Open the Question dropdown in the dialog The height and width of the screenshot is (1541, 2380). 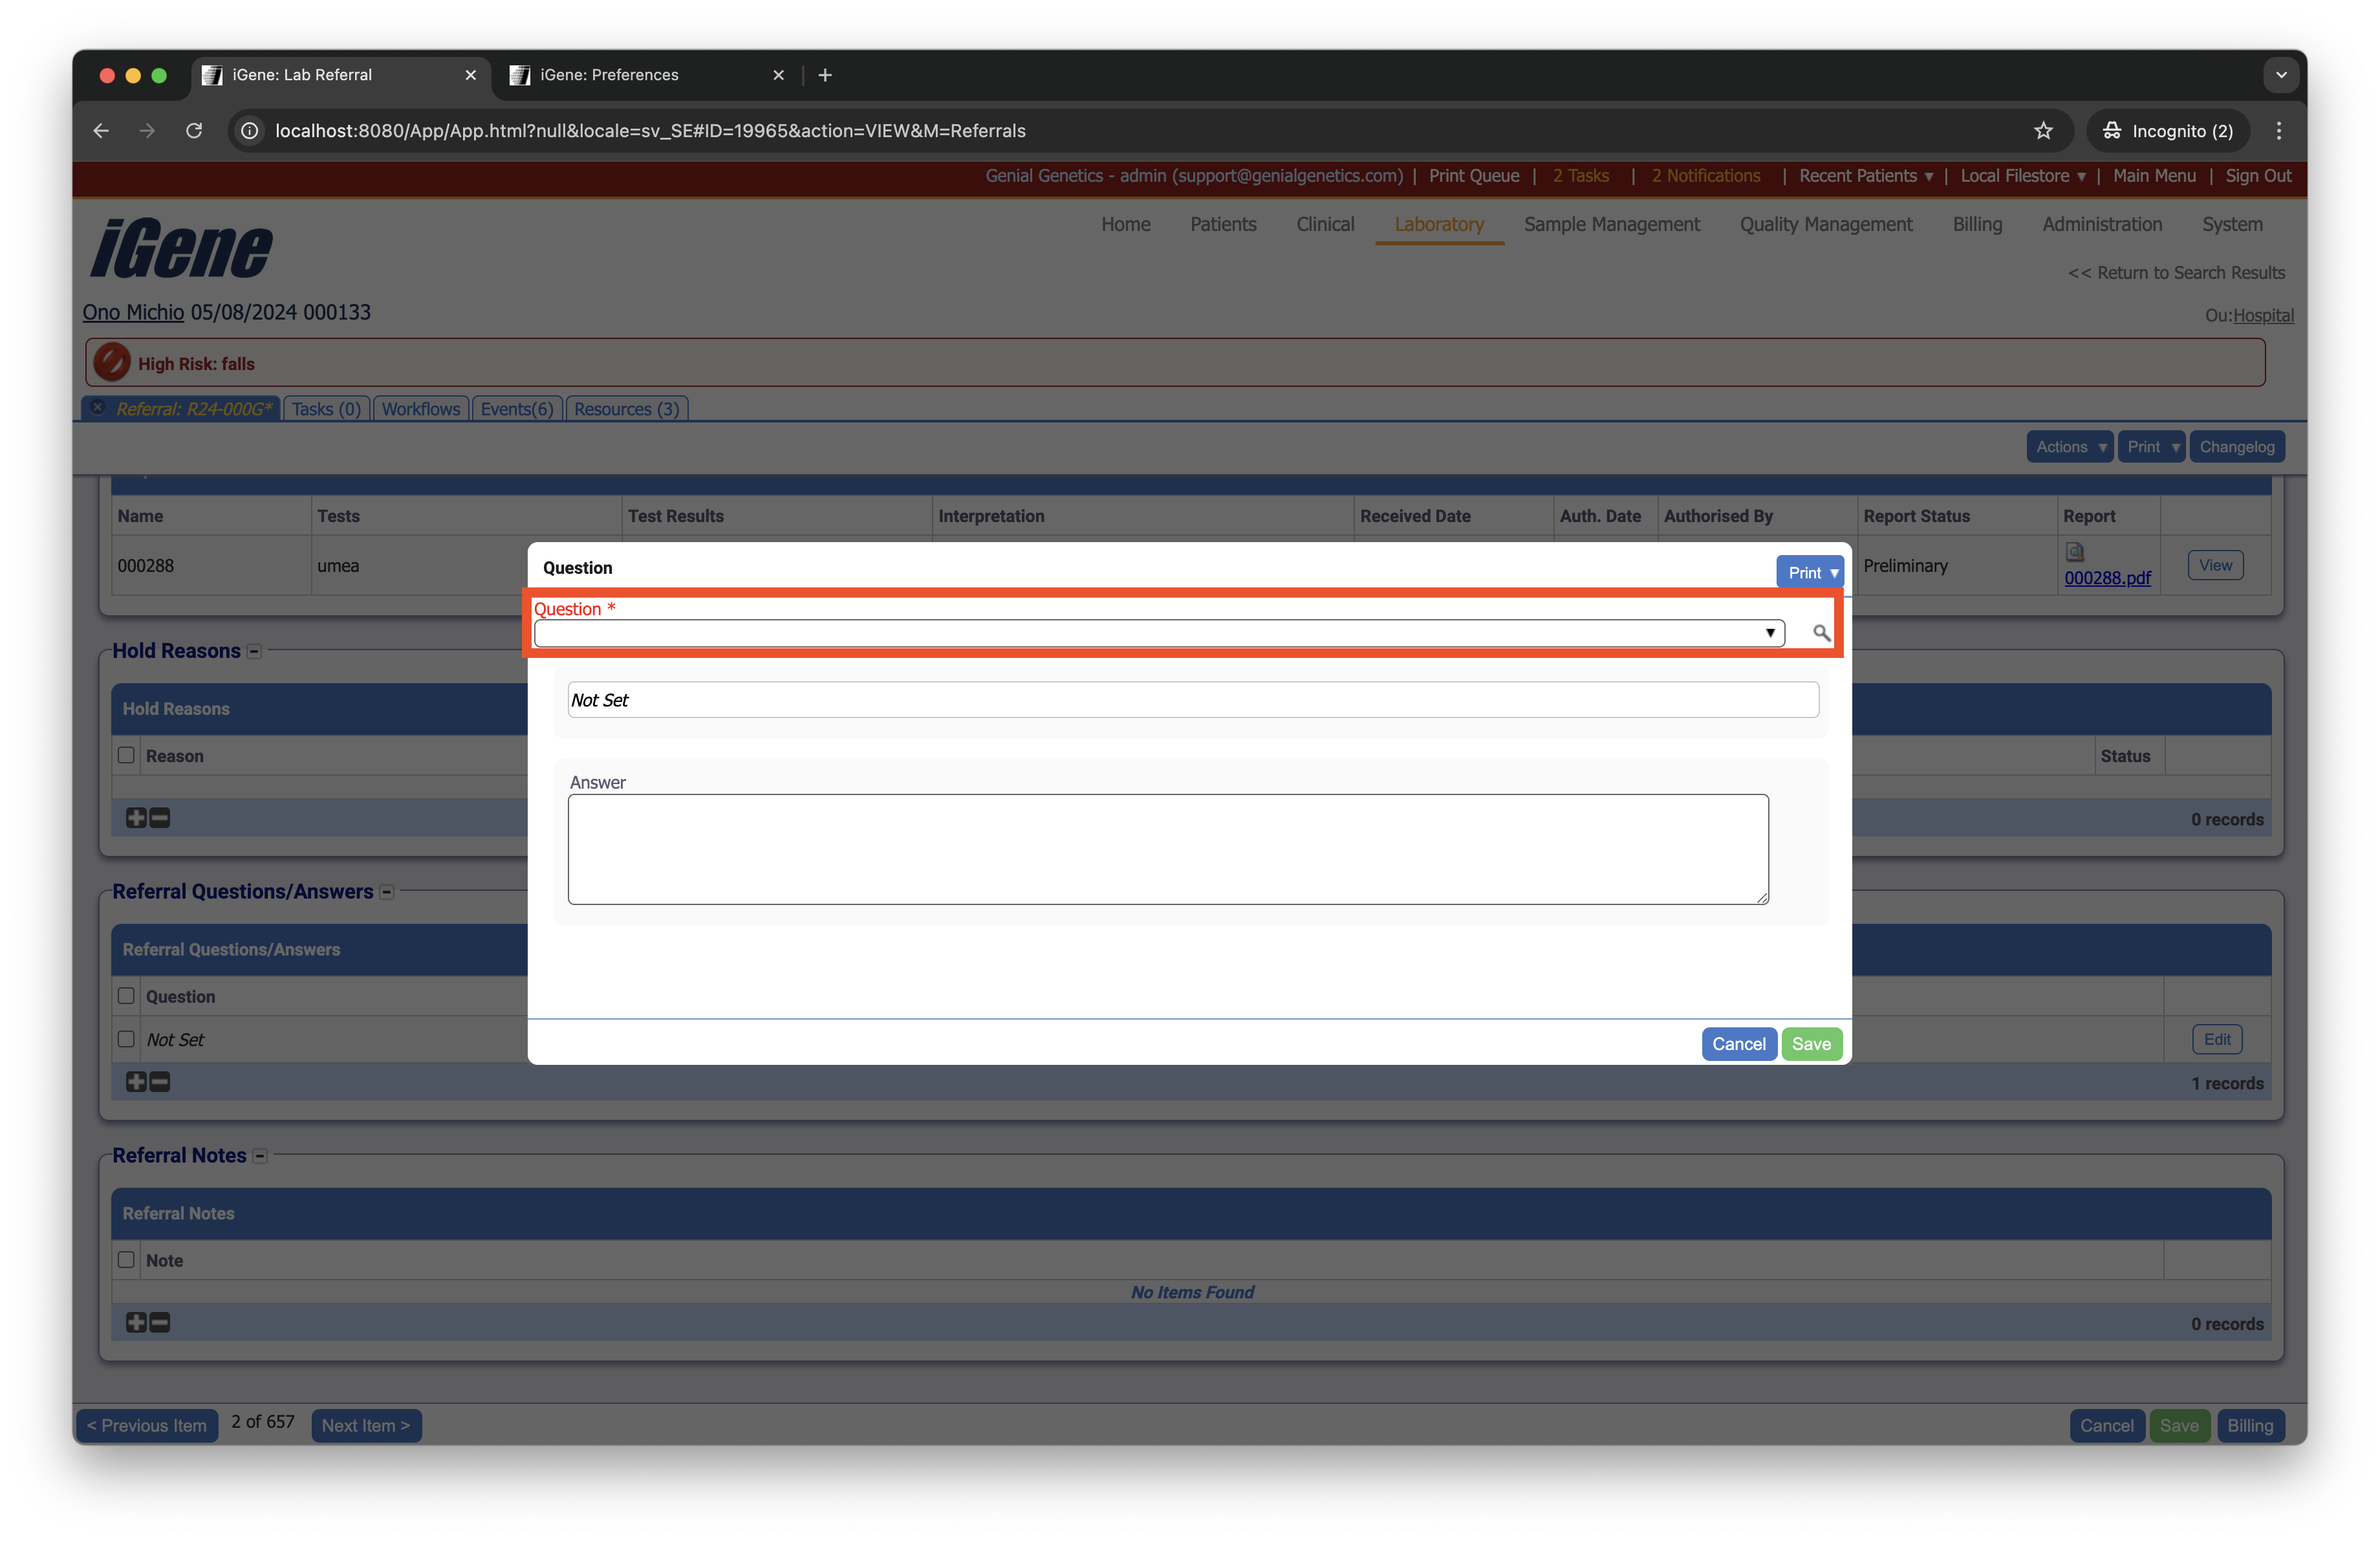pyautogui.click(x=1158, y=633)
